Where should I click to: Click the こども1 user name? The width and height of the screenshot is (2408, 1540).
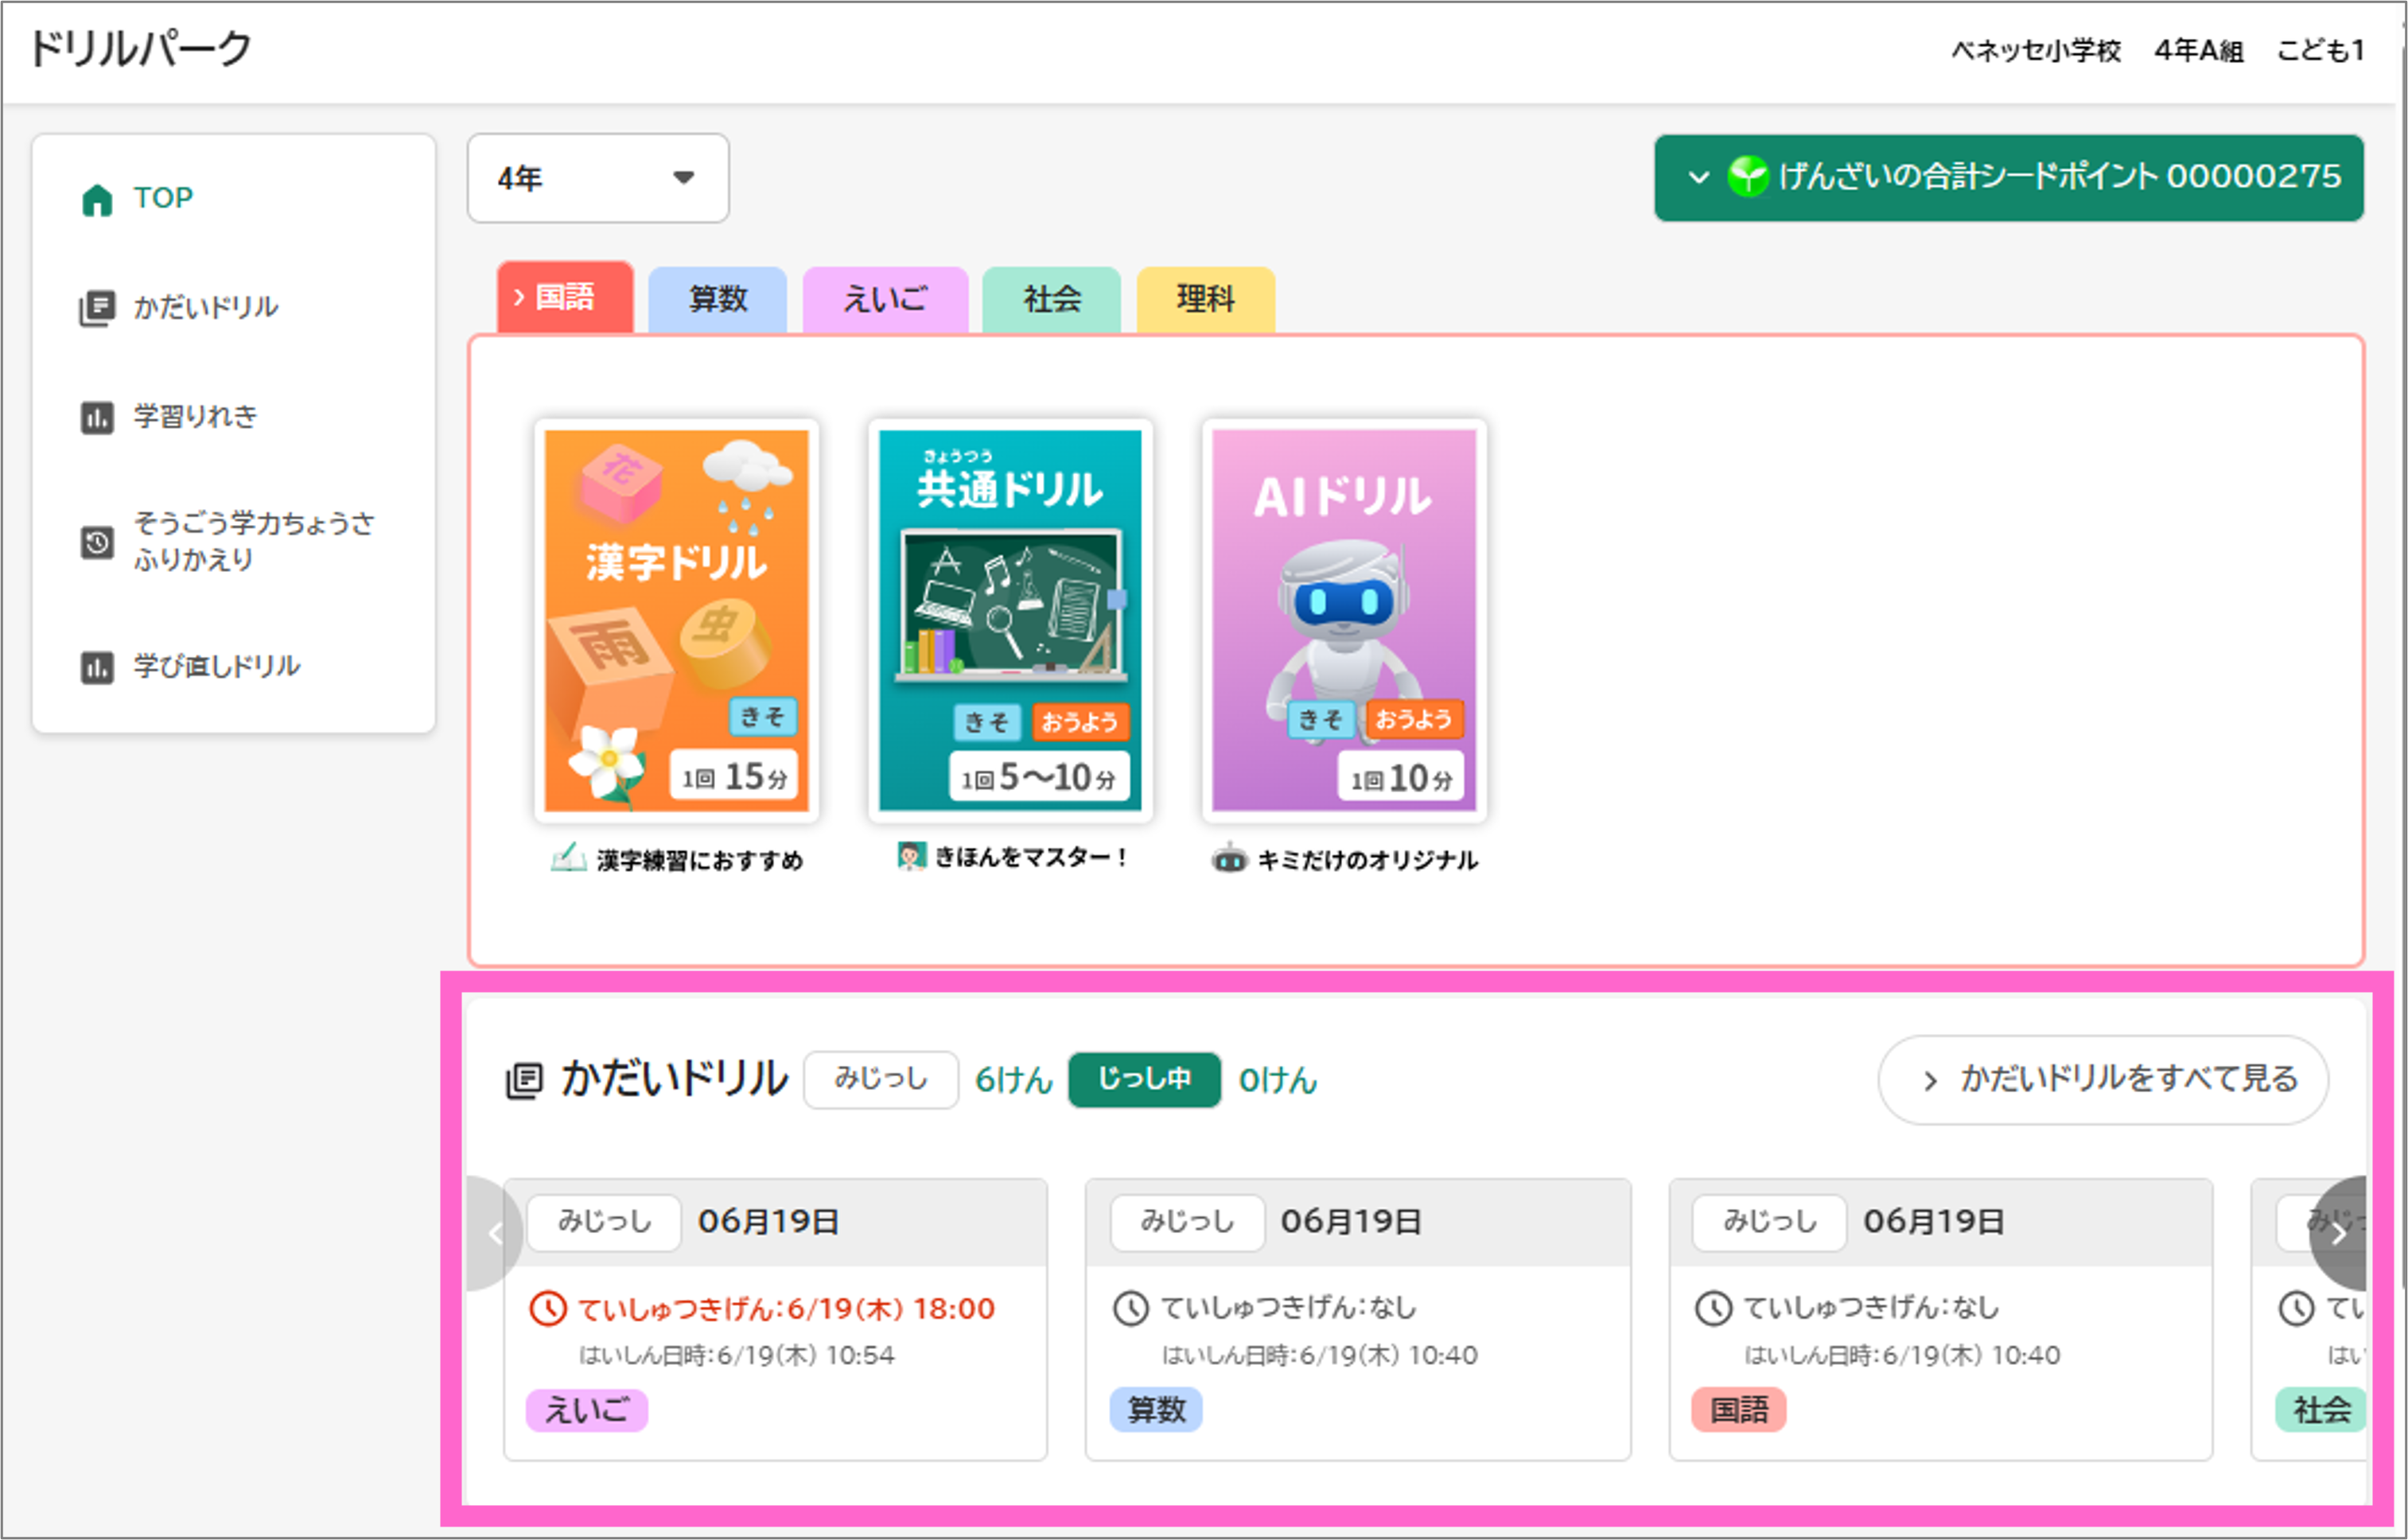click(x=2320, y=50)
